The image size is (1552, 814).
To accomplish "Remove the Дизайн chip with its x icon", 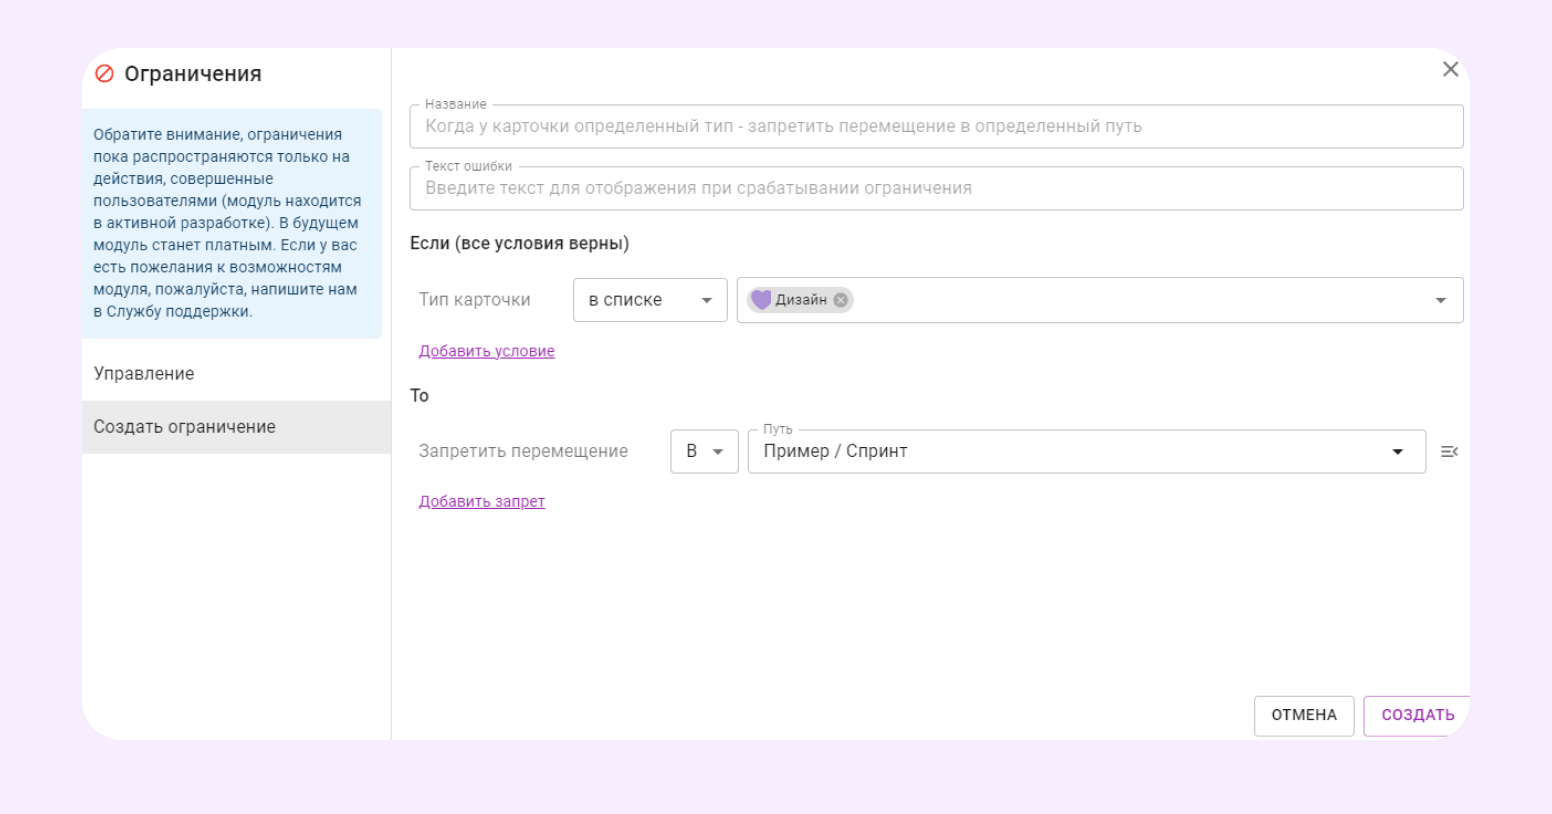I will [840, 300].
